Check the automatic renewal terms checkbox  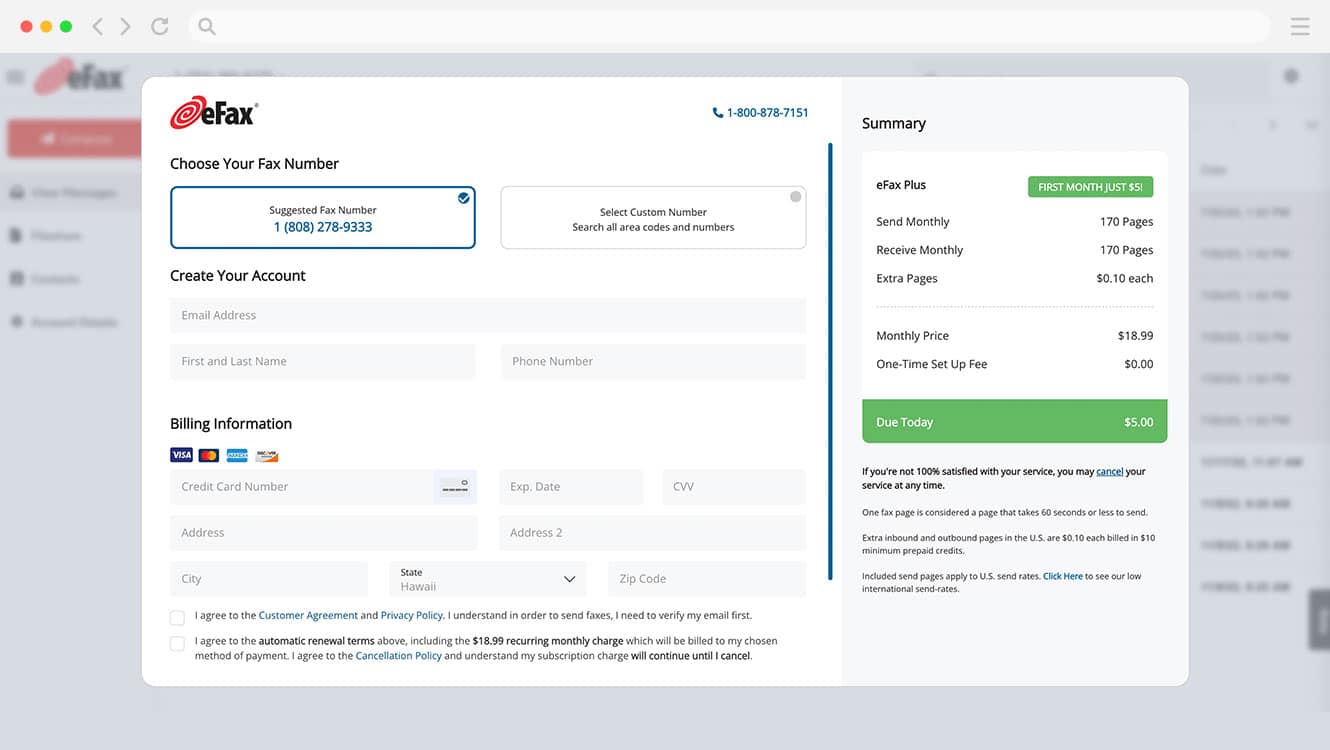177,645
